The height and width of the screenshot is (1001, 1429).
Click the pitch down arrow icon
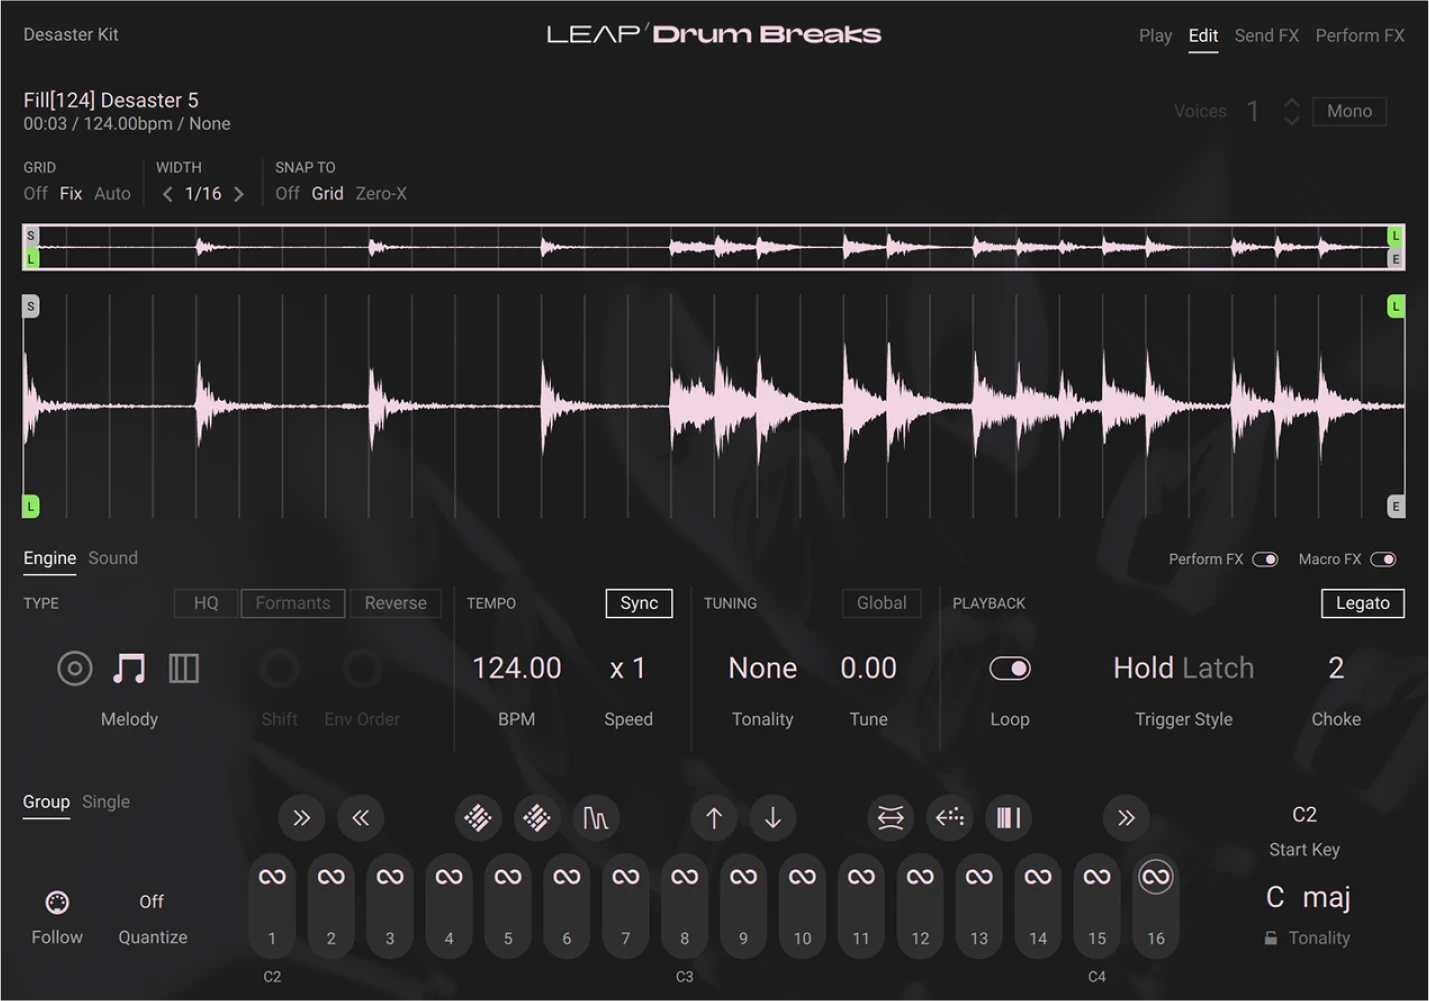(x=773, y=818)
